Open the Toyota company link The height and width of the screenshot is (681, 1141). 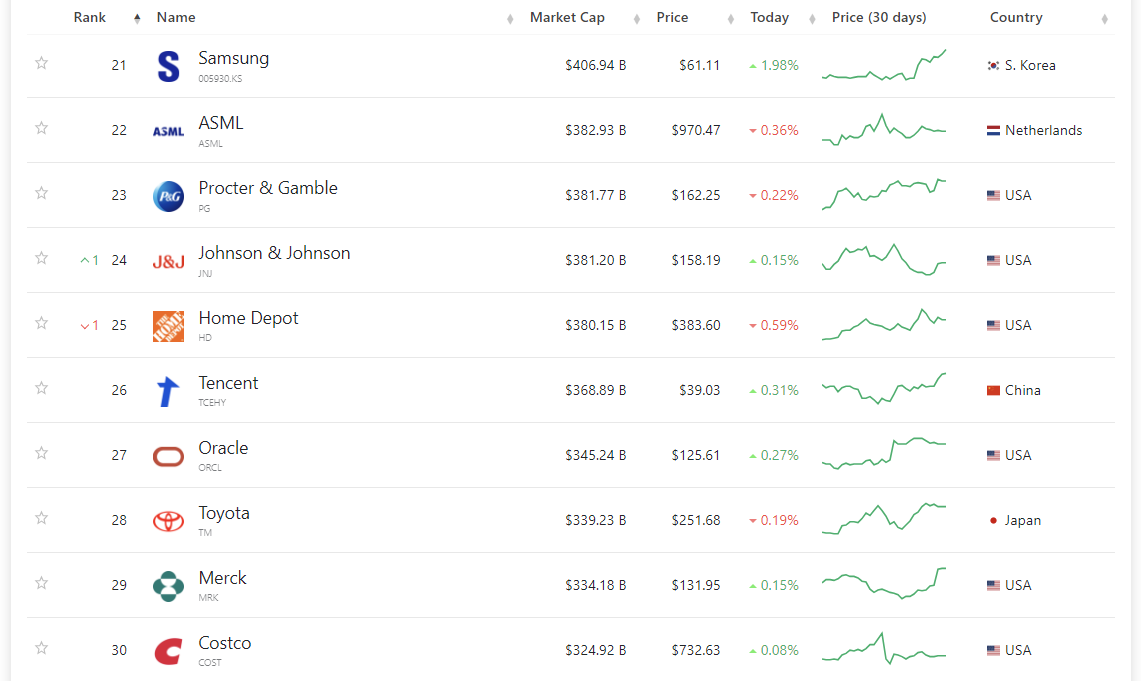pyautogui.click(x=224, y=513)
